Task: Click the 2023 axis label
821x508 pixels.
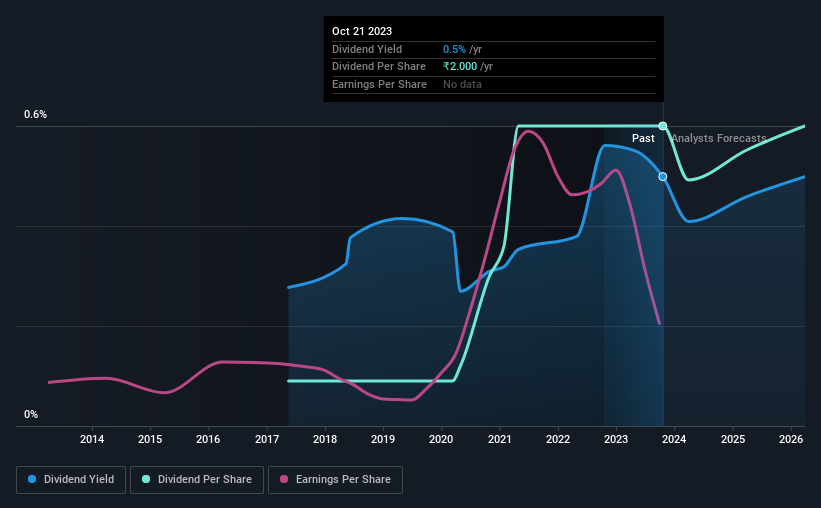Action: coord(616,439)
